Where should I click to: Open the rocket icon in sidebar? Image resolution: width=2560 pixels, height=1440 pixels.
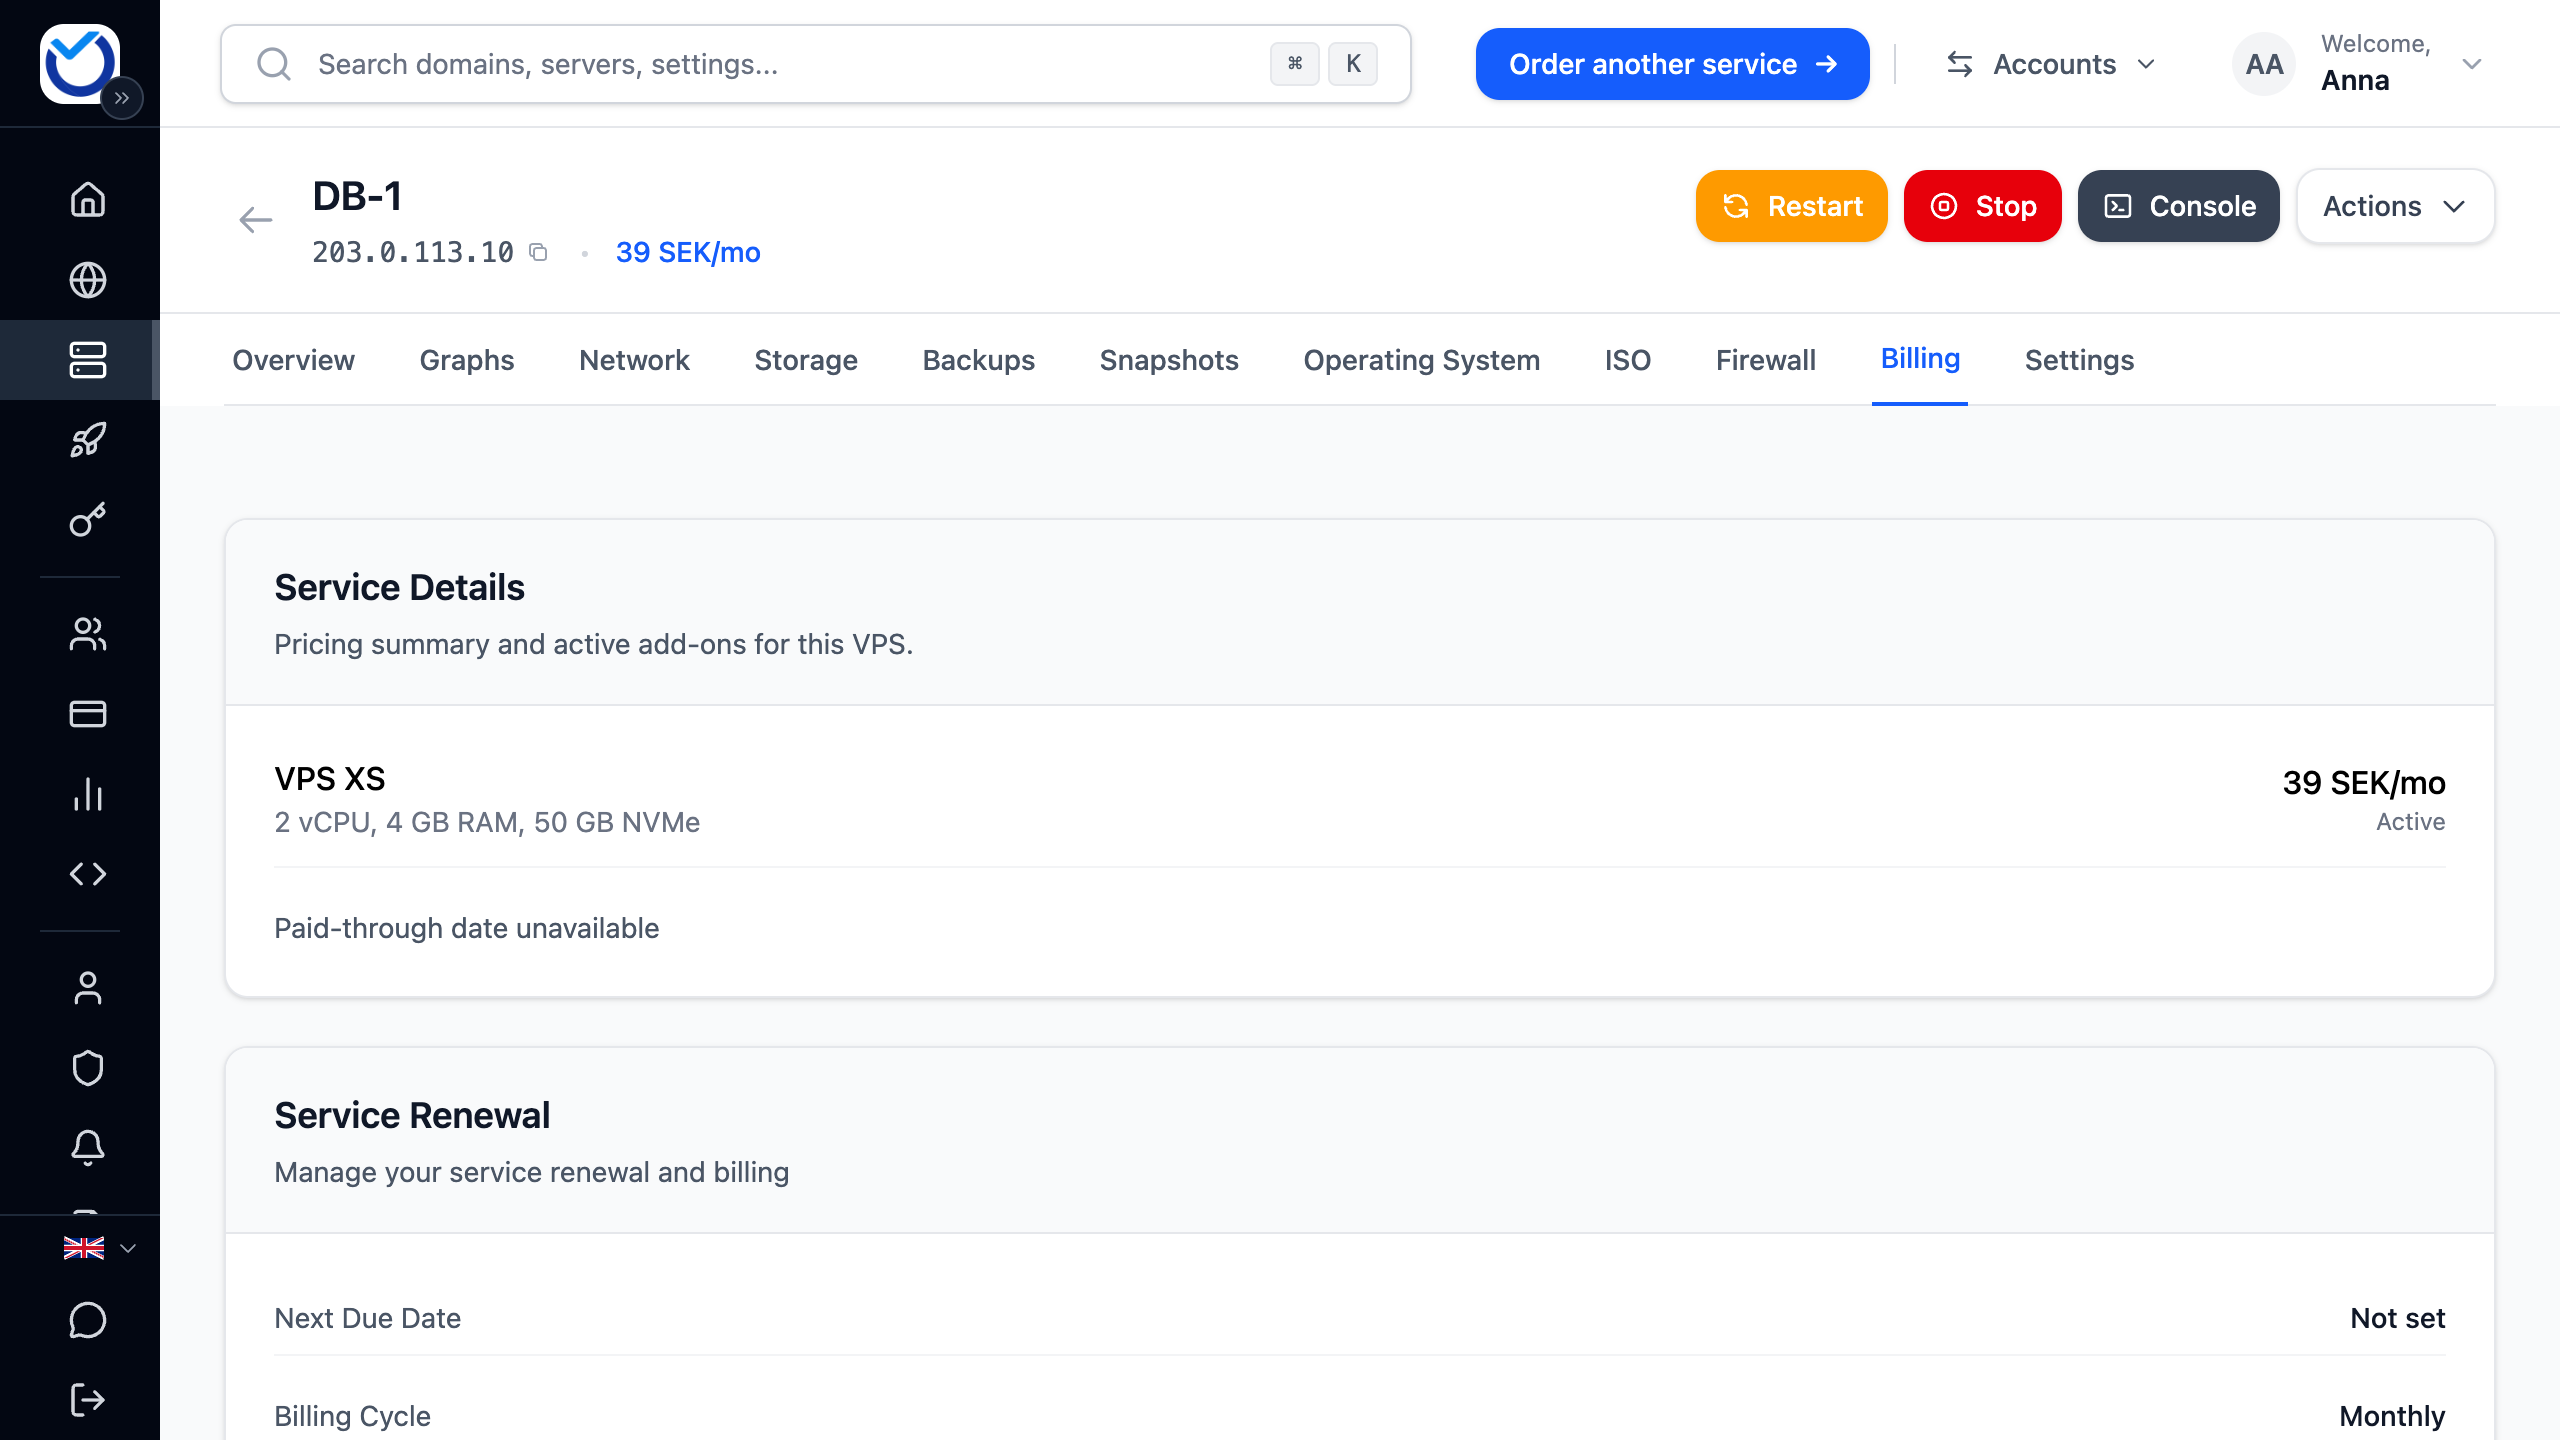[88, 440]
